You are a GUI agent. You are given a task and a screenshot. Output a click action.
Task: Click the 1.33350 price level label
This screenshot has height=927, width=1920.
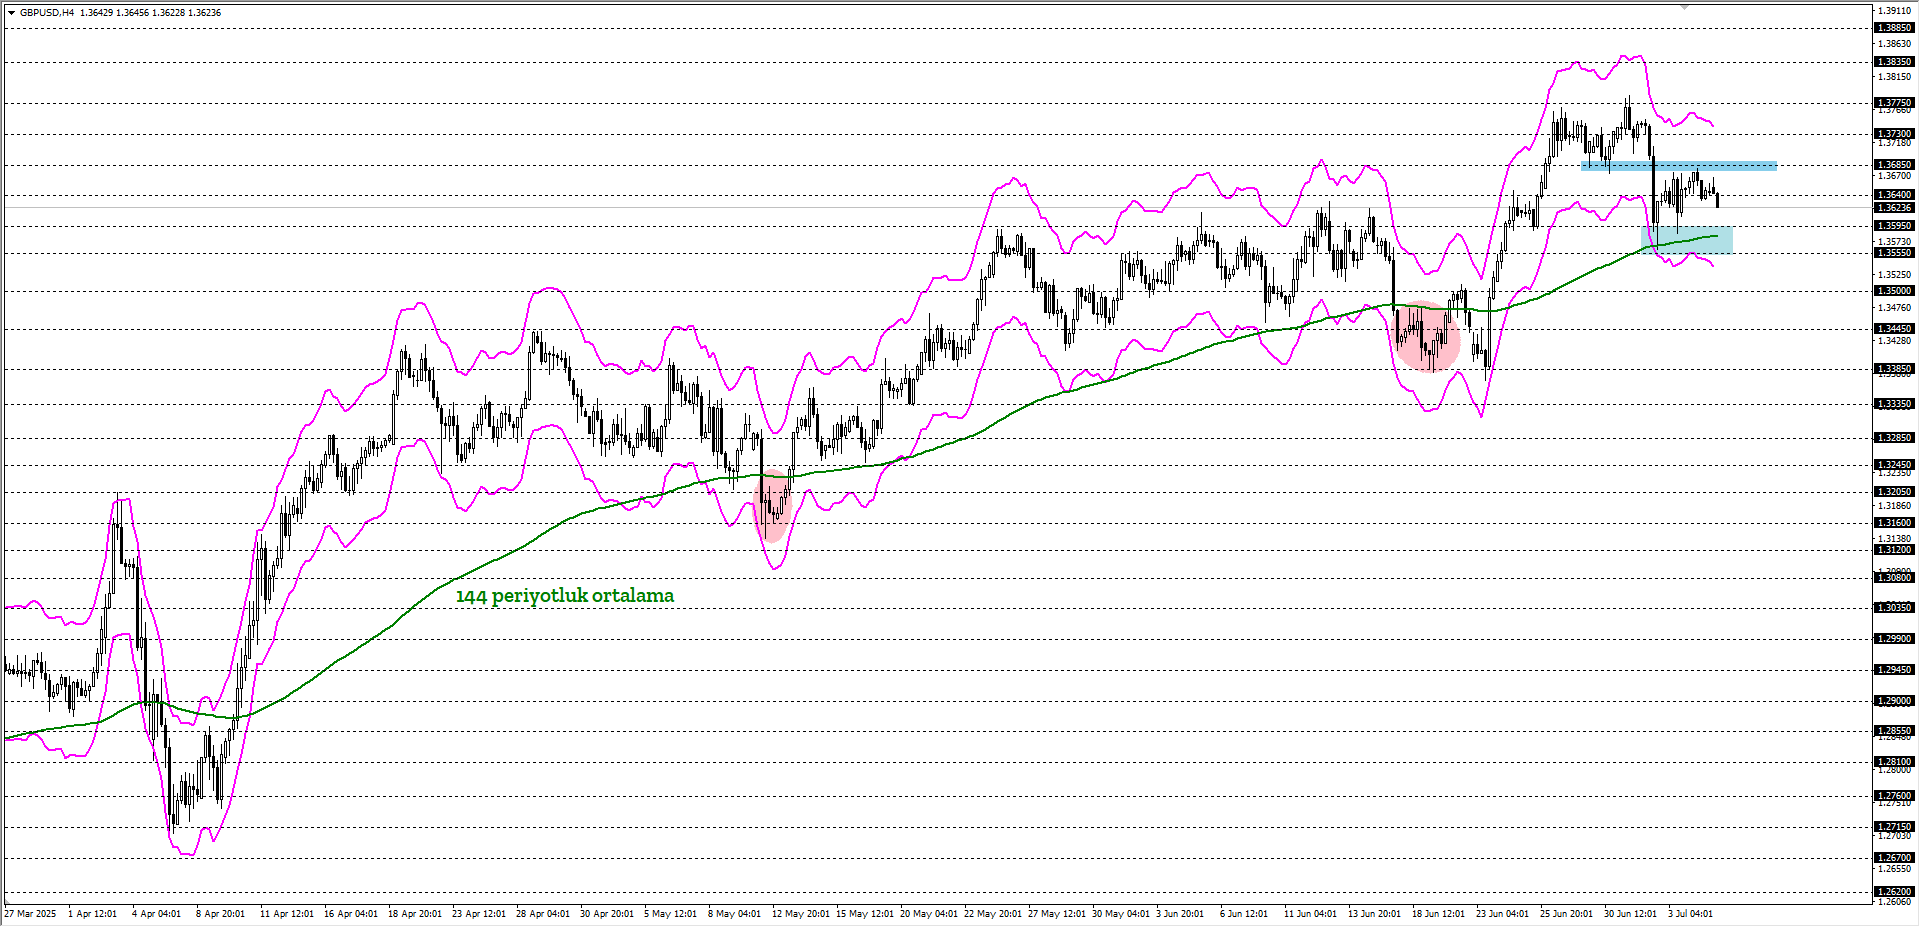point(1894,404)
